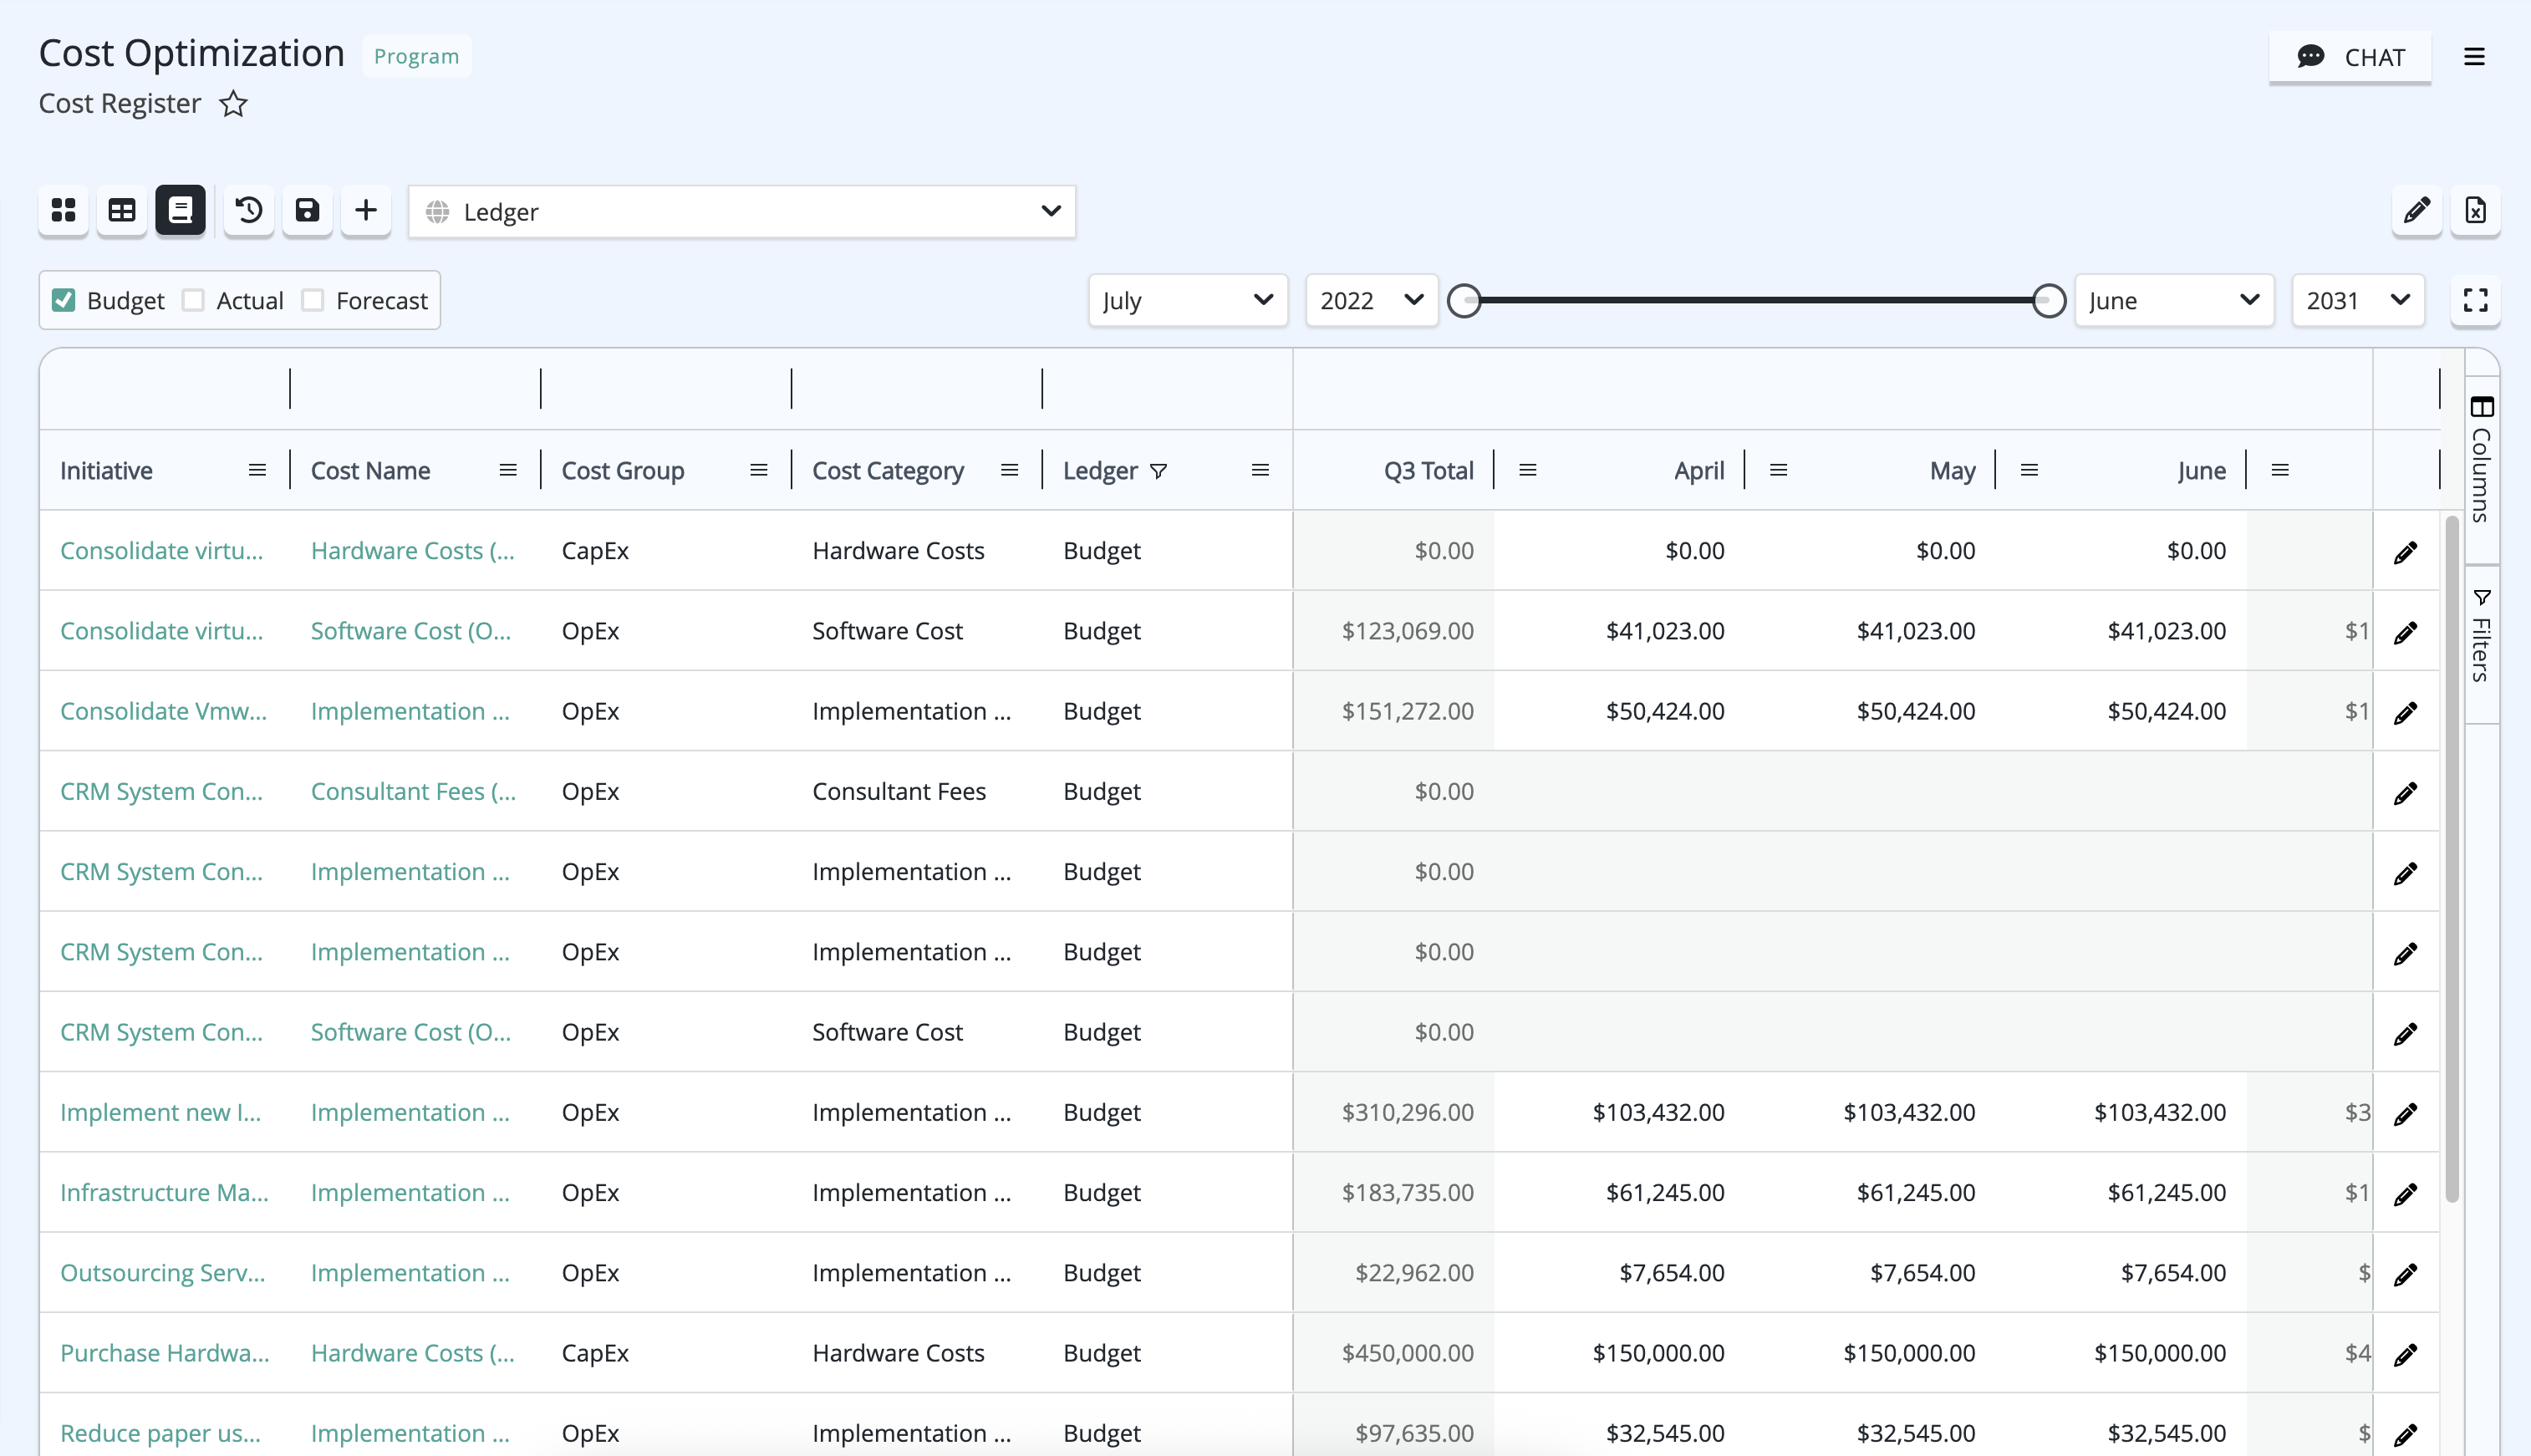2531x1456 pixels.
Task: Open the Filters side panel tab
Action: tap(2481, 636)
